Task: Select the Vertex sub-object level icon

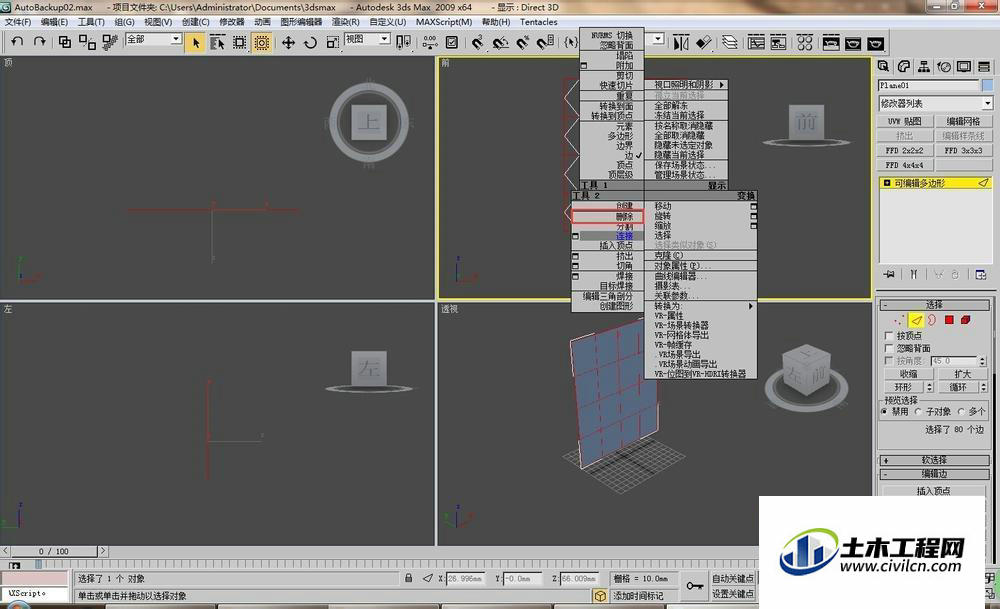Action: [900, 320]
